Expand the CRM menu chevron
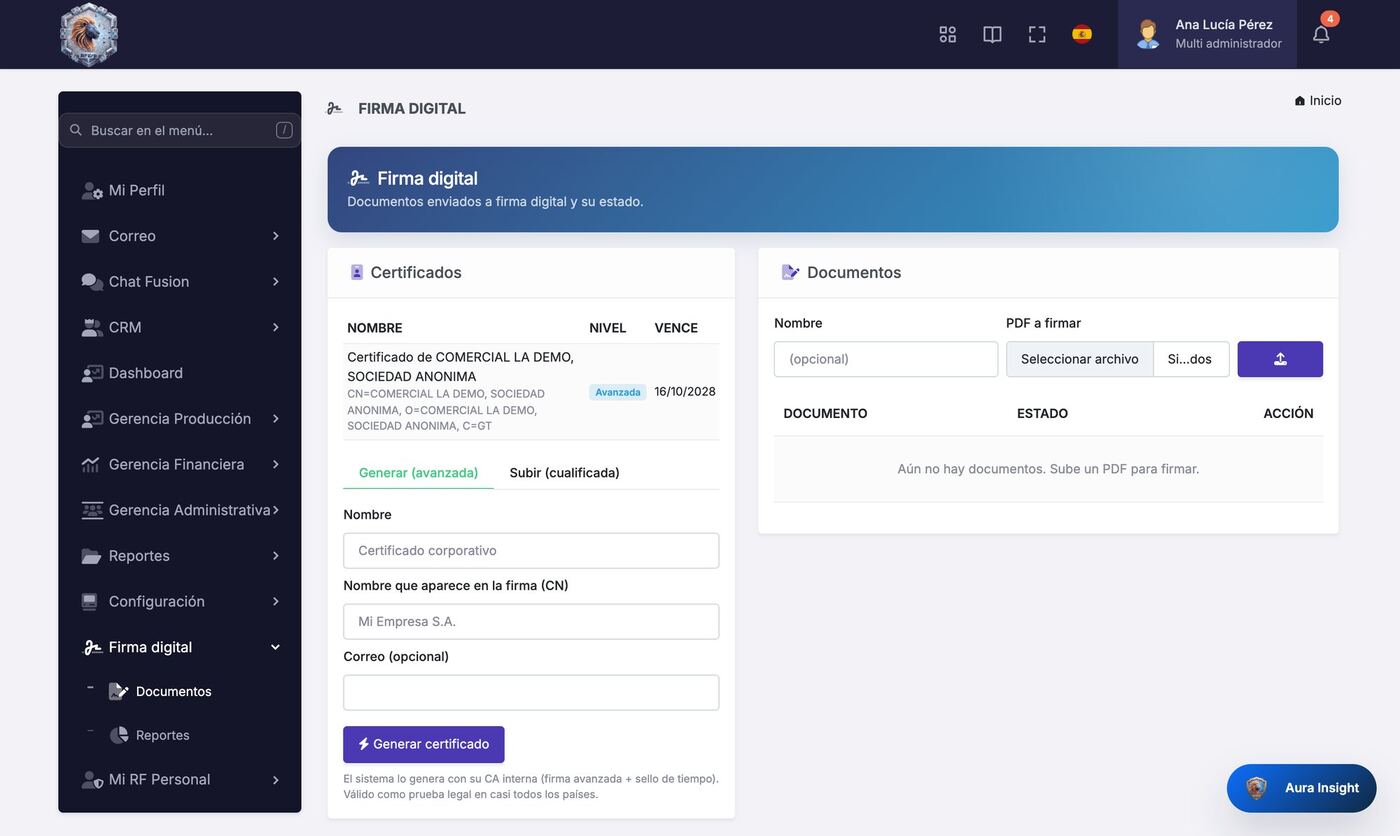Image resolution: width=1400 pixels, height=836 pixels. [275, 327]
